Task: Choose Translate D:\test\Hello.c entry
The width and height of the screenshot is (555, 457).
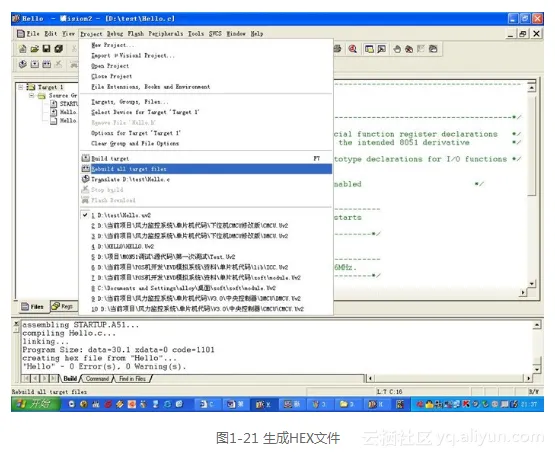Action: pos(206,179)
